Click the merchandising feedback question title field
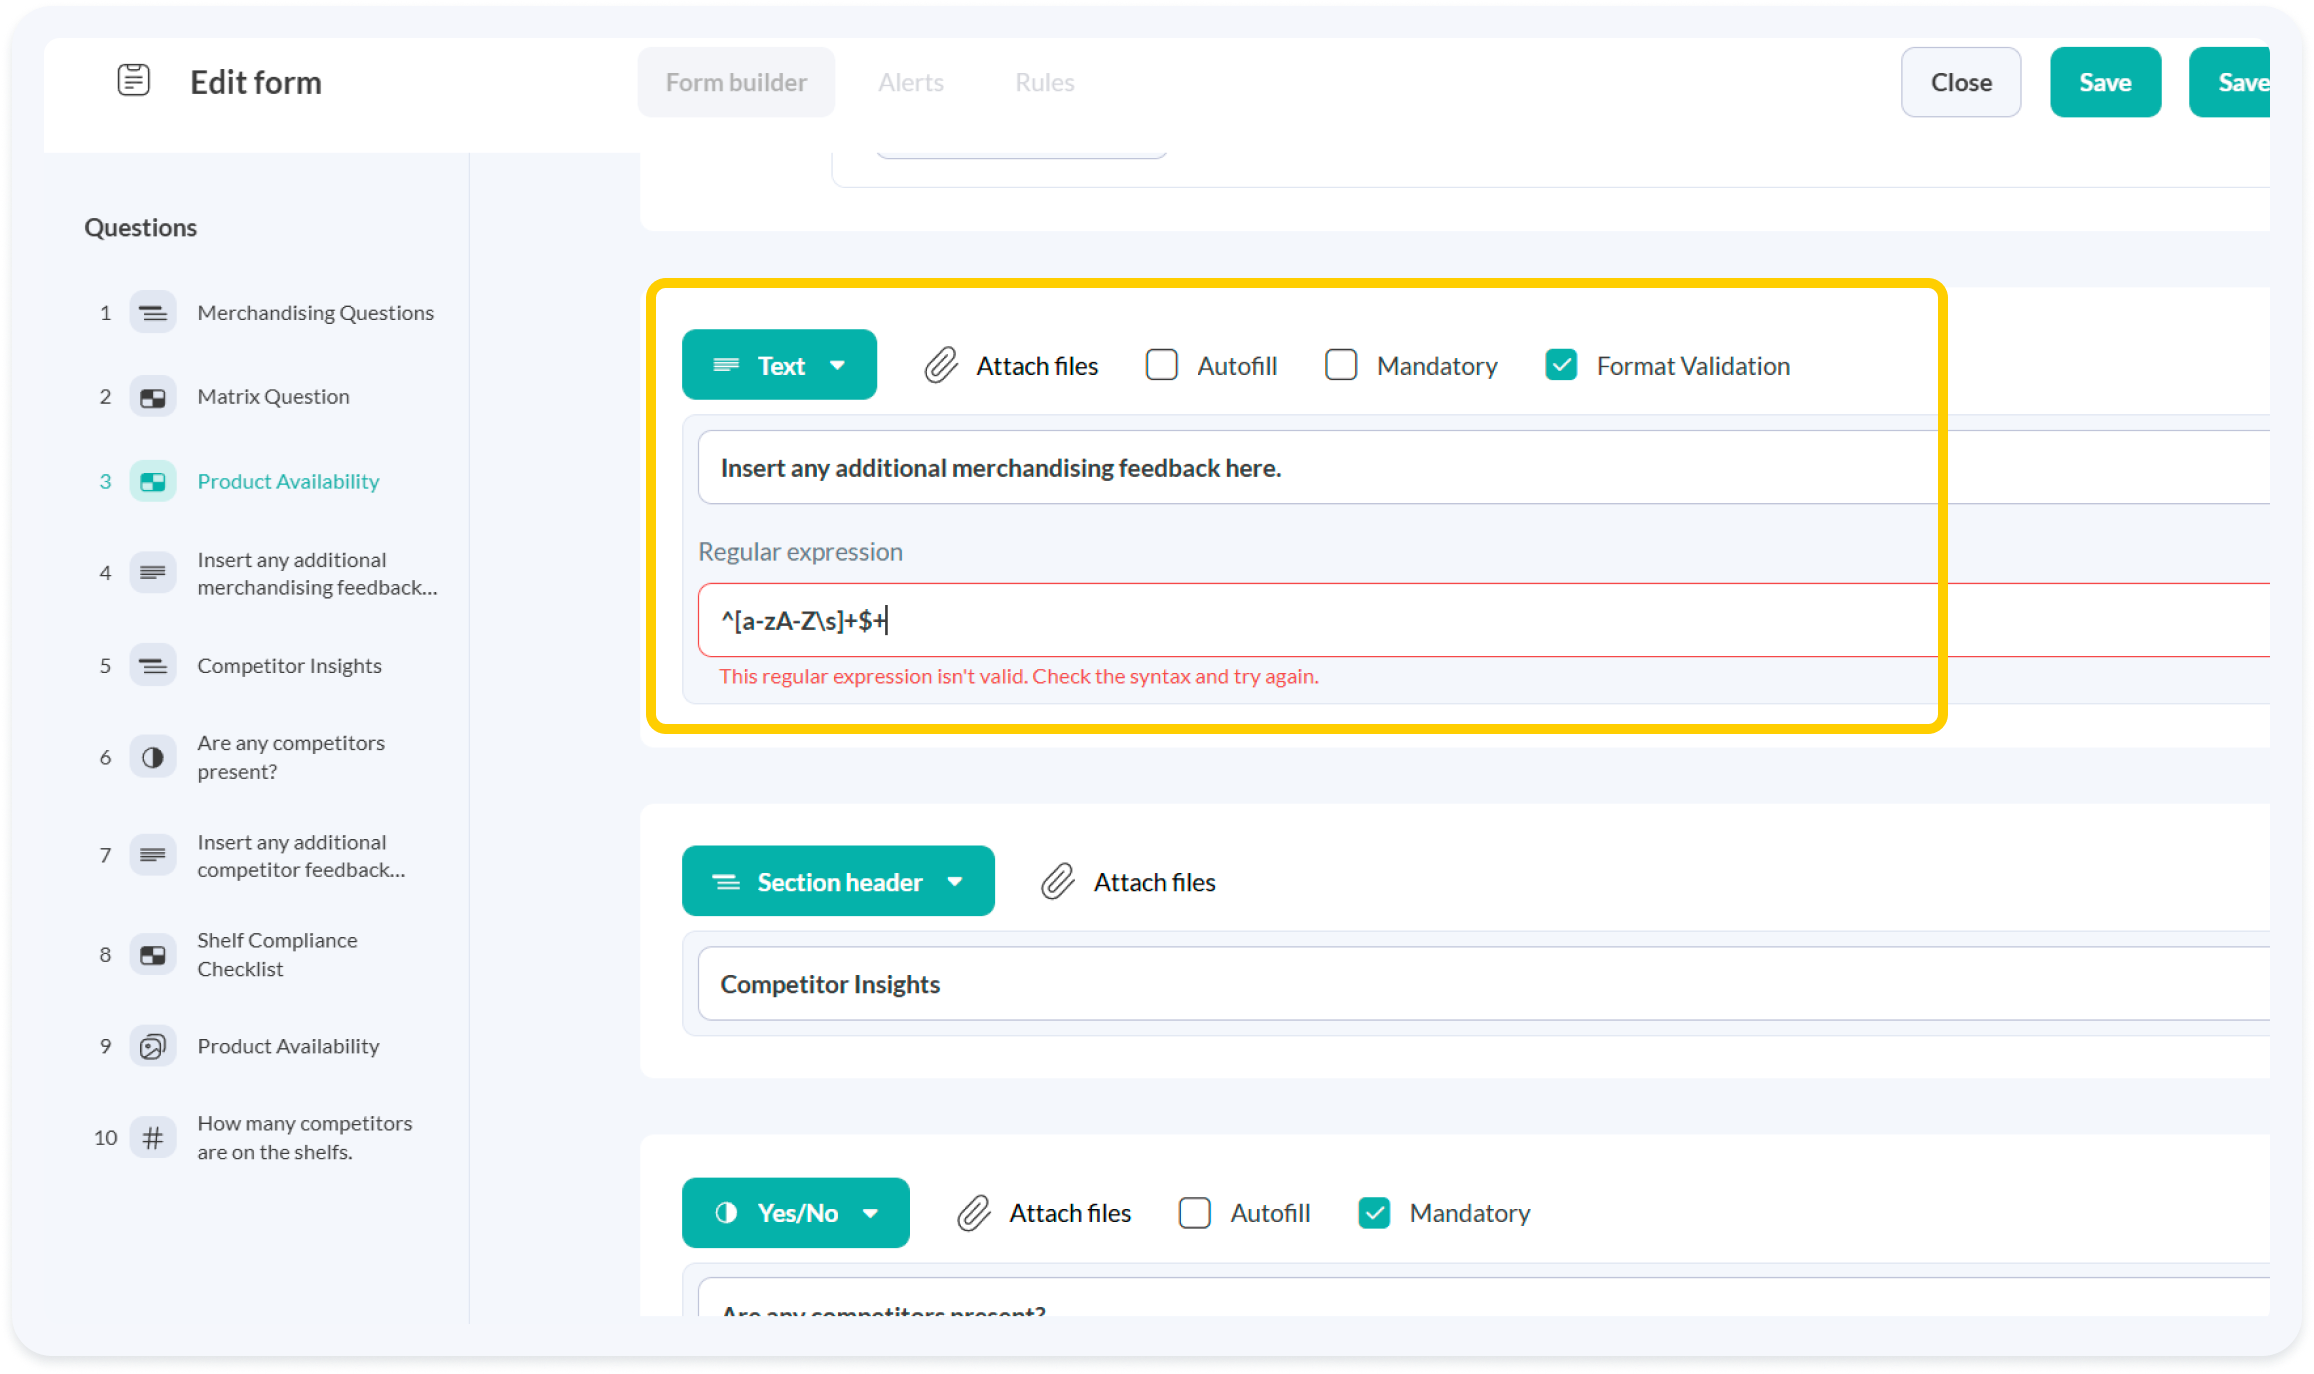Image resolution: width=2314 pixels, height=1374 pixels. pyautogui.click(x=1484, y=468)
